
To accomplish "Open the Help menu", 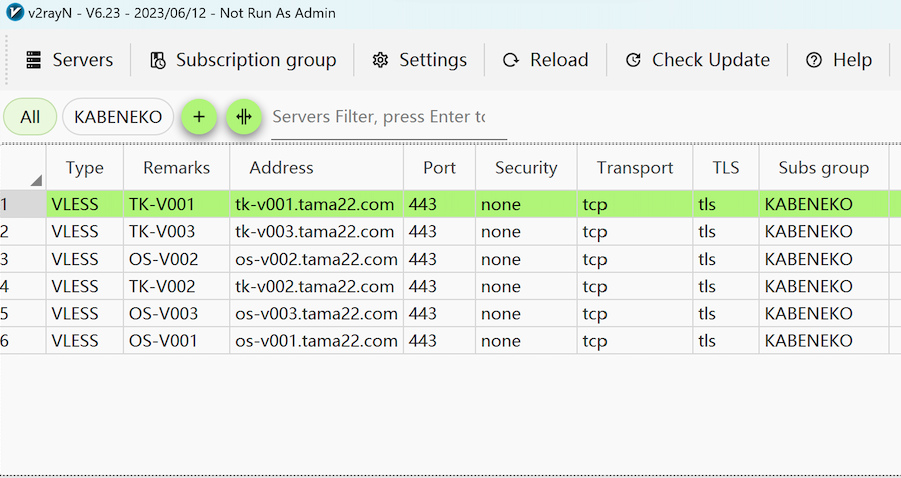I will [x=838, y=60].
